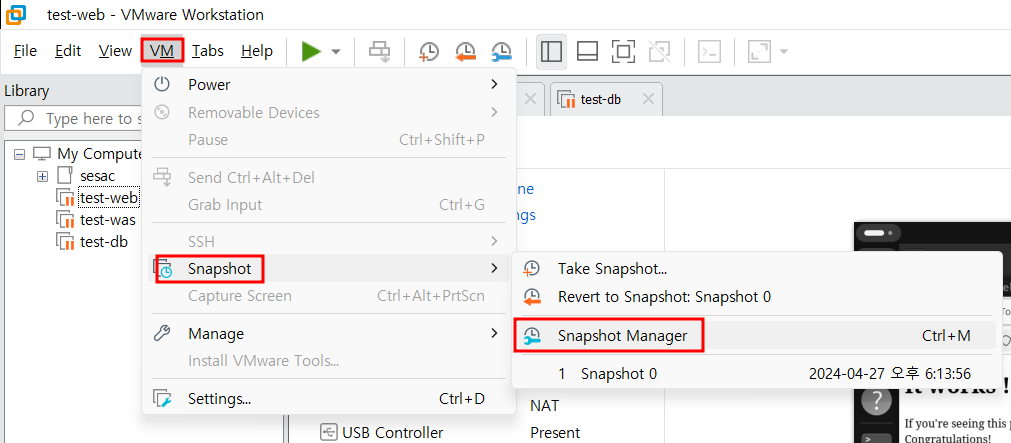Click the Snapshot Manager toolbar icon
The height and width of the screenshot is (443, 1011).
(502, 52)
